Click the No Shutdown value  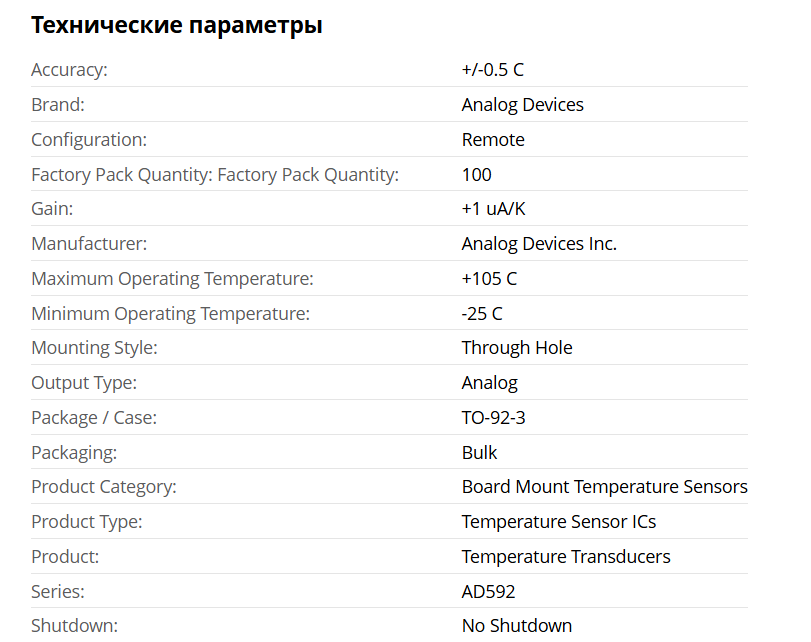[x=516, y=626]
